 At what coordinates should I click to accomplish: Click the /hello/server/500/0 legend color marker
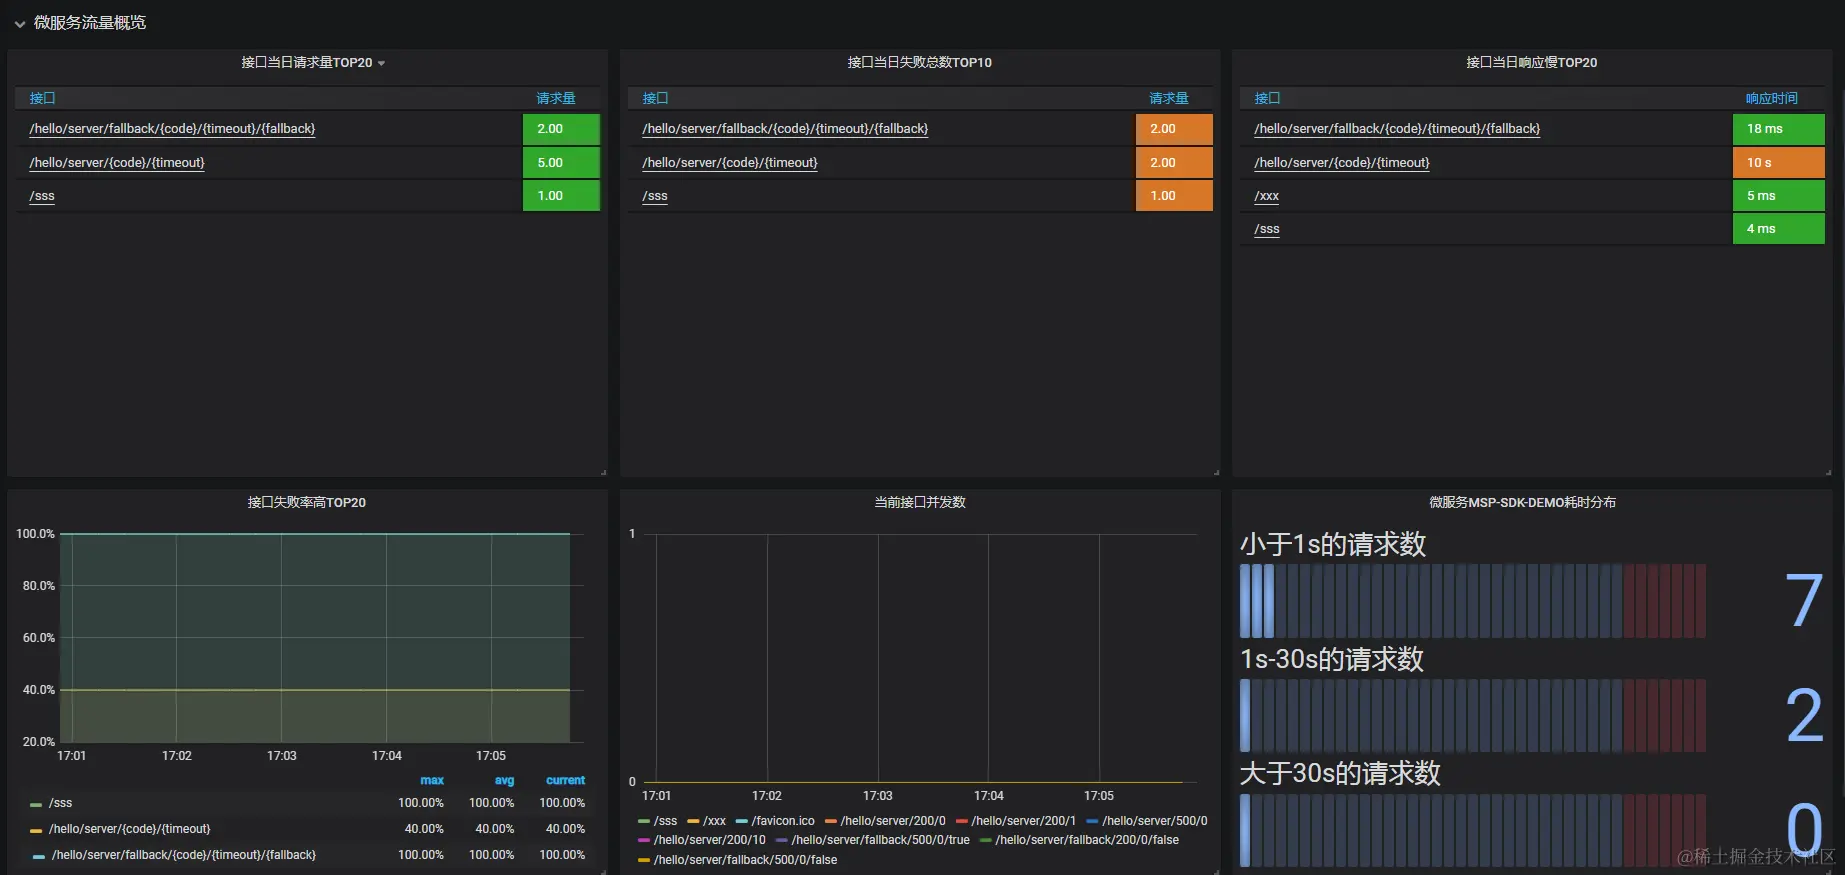point(1092,822)
